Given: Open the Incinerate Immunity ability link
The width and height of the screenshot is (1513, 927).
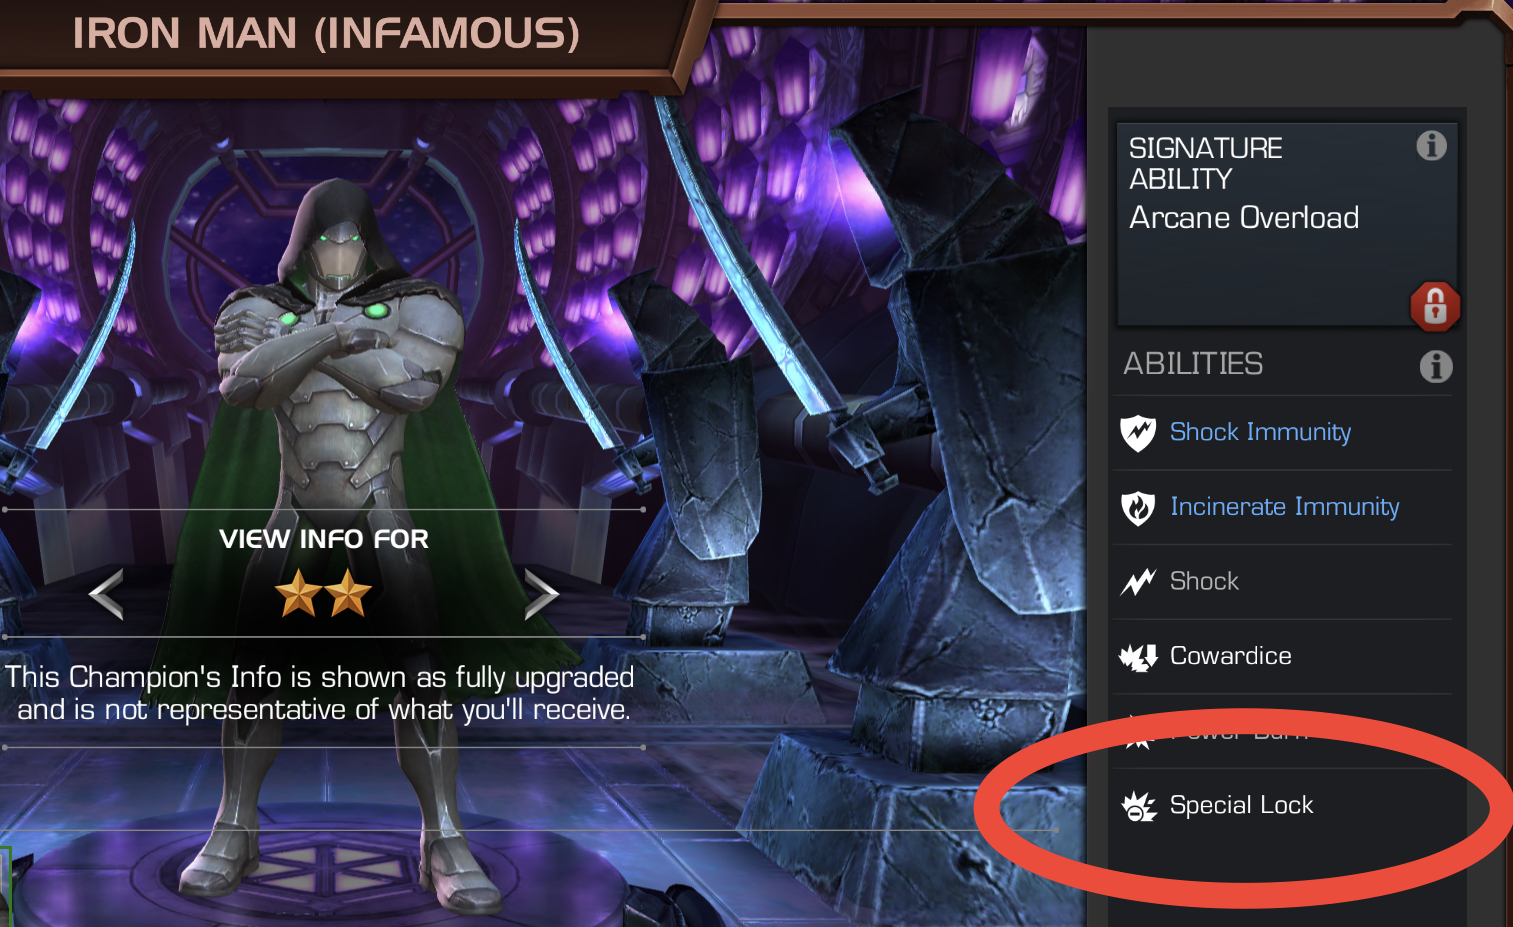Looking at the screenshot, I should coord(1284,507).
